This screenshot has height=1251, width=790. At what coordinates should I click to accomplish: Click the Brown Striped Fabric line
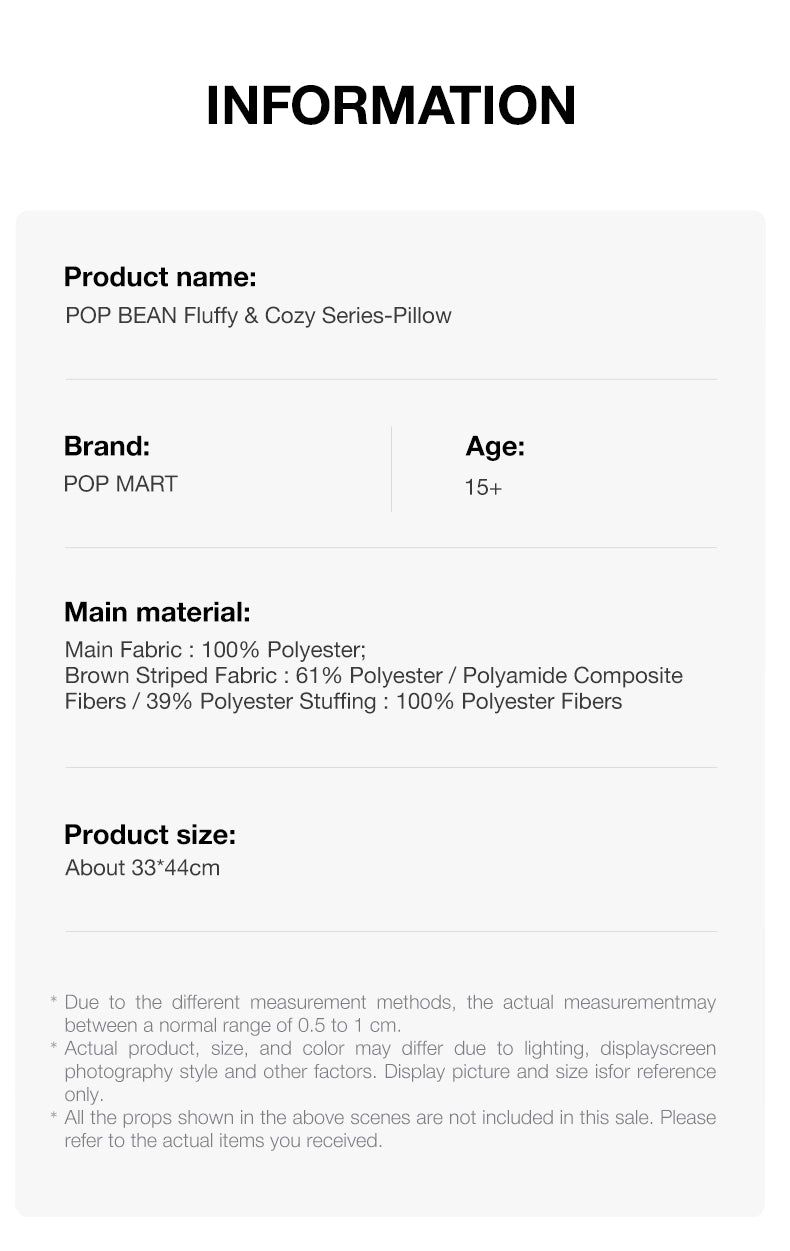pyautogui.click(x=373, y=675)
